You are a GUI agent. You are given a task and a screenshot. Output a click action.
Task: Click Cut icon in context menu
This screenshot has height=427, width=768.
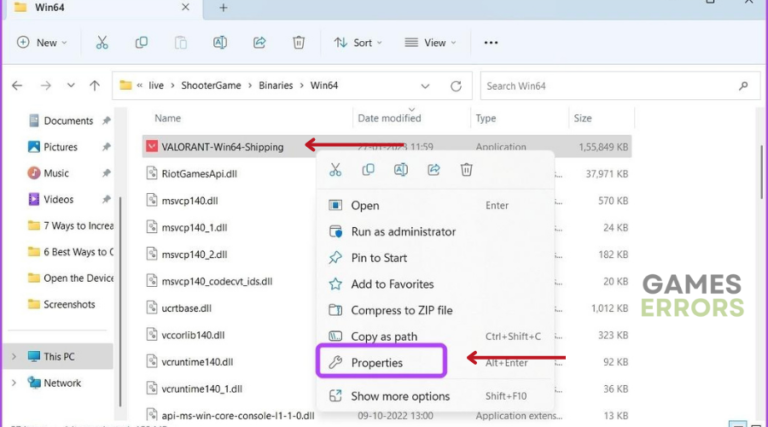(x=336, y=170)
